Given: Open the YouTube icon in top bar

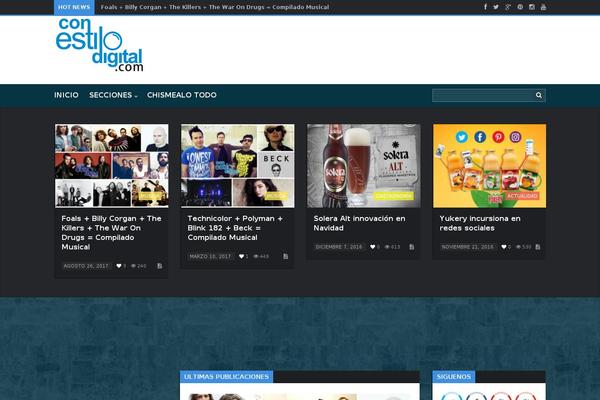Looking at the screenshot, I should [x=543, y=7].
